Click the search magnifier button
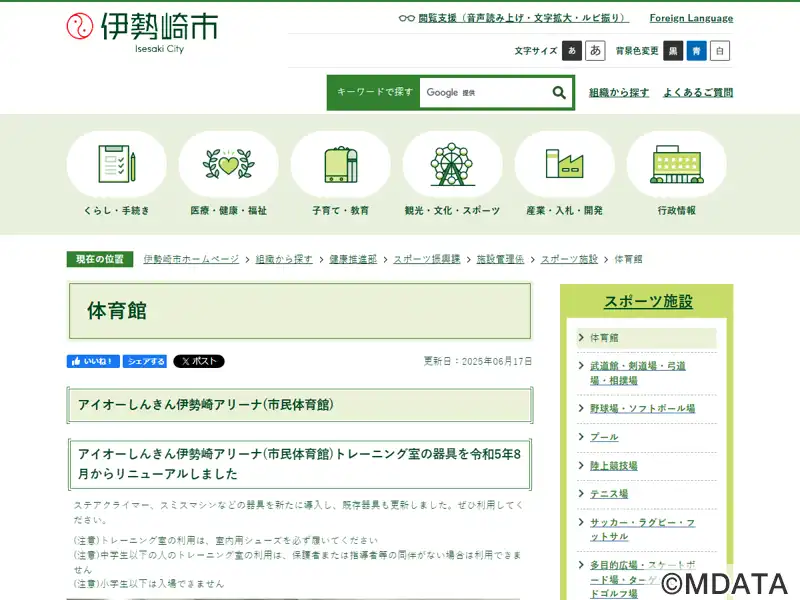This screenshot has height=600, width=800. click(559, 93)
